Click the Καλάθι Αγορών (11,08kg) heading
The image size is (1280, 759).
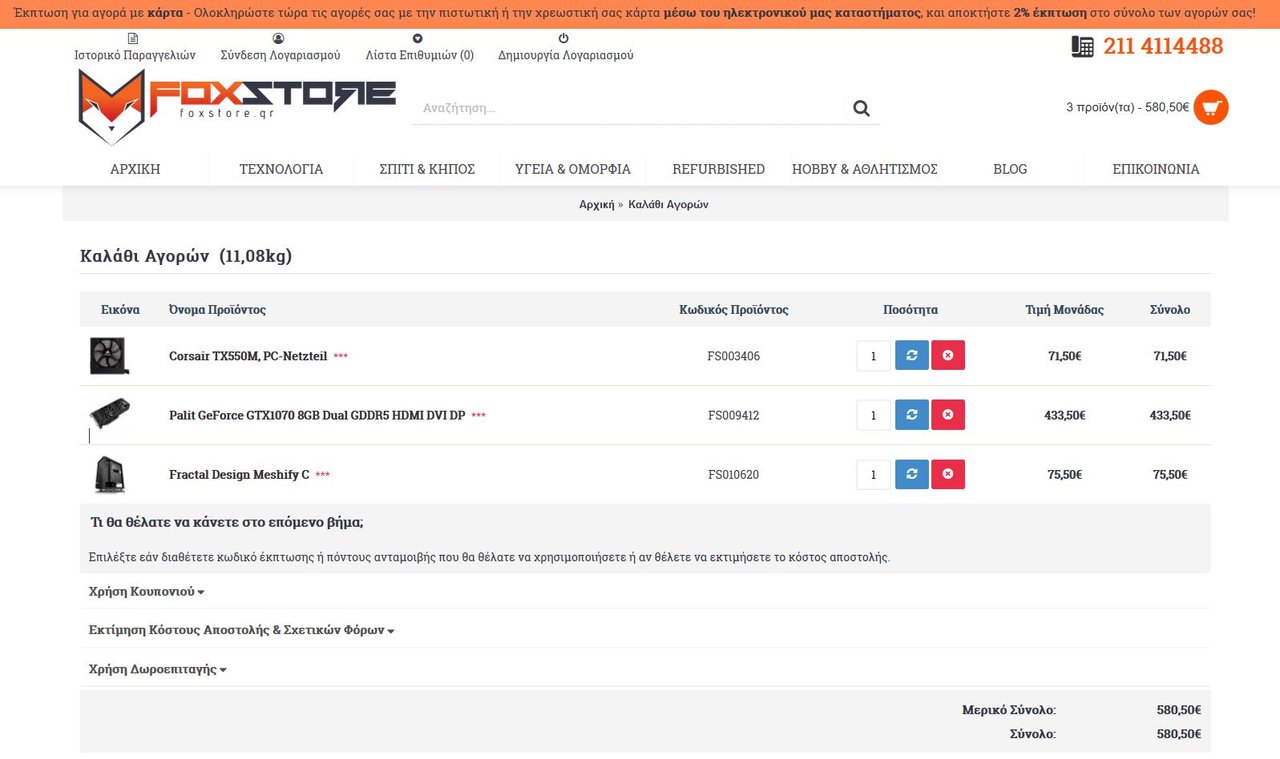click(186, 256)
